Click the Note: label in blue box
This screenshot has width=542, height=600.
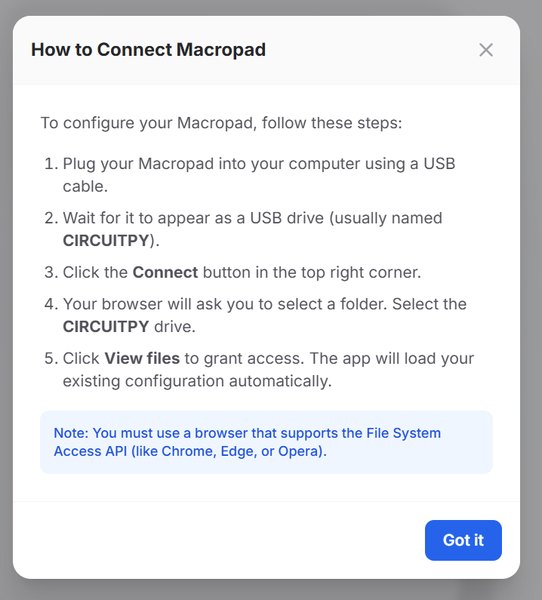click(71, 433)
